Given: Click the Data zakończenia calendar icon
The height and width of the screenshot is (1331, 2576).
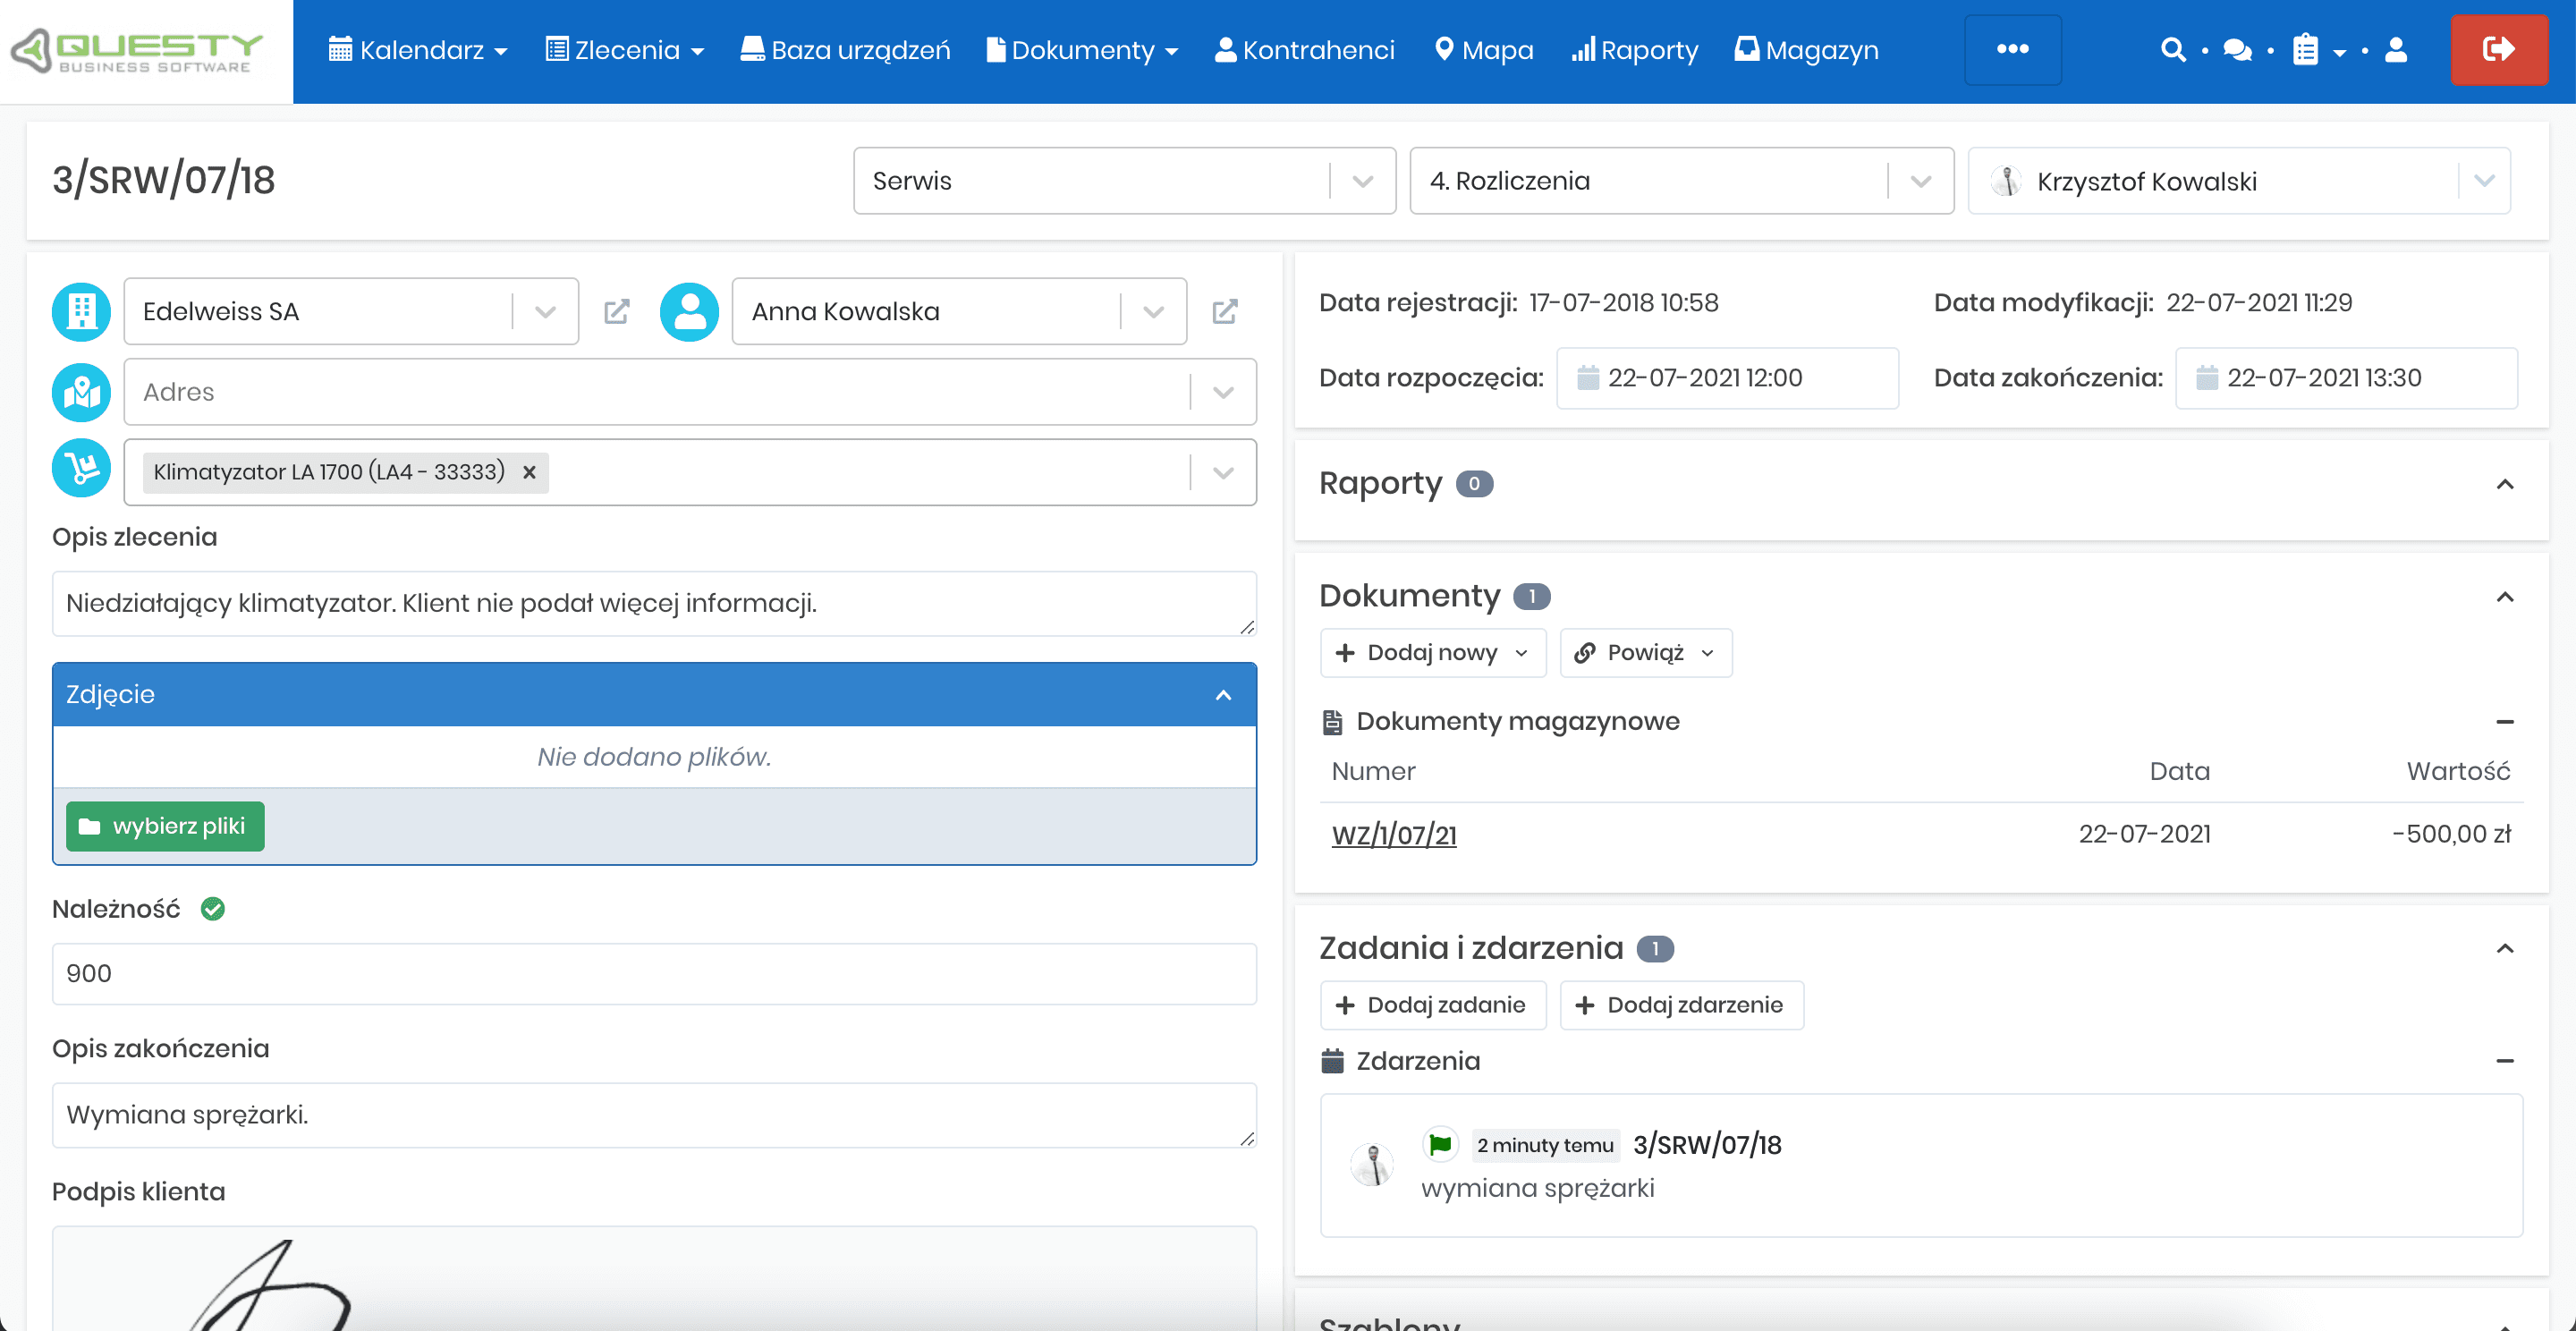Looking at the screenshot, I should (2207, 378).
